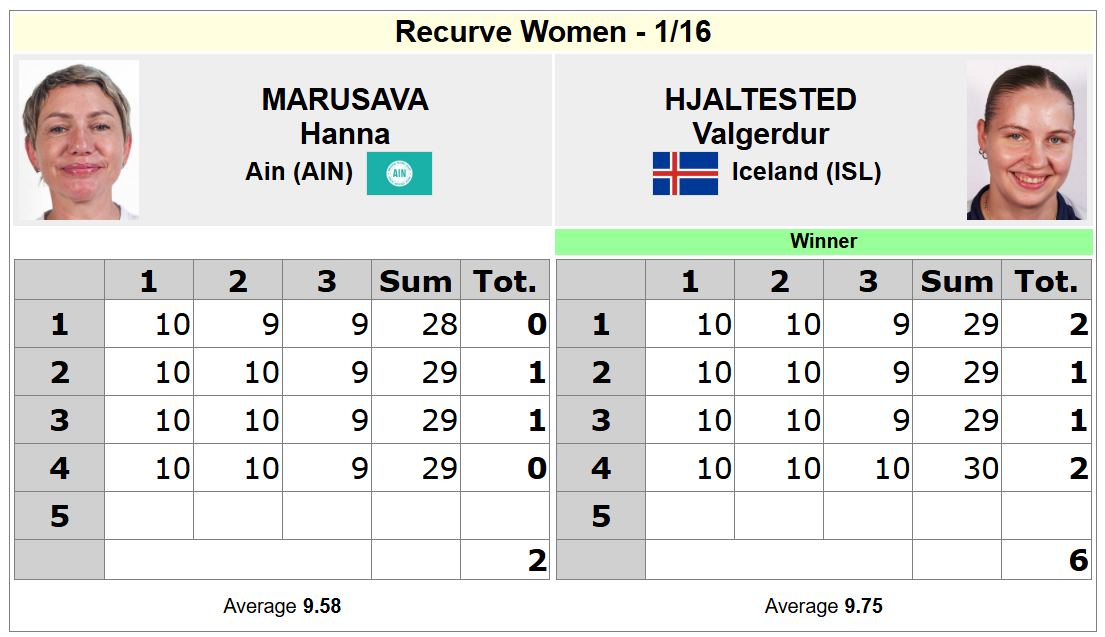
Task: Click Hjaltested's final total score 6
Action: point(1078,561)
